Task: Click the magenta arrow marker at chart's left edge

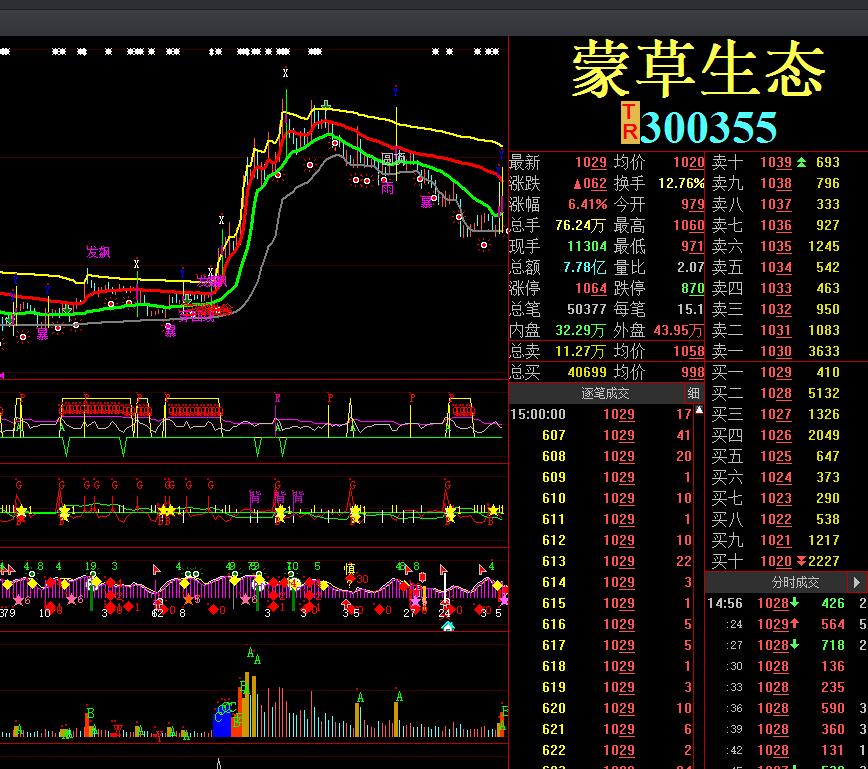Action: 2,375
